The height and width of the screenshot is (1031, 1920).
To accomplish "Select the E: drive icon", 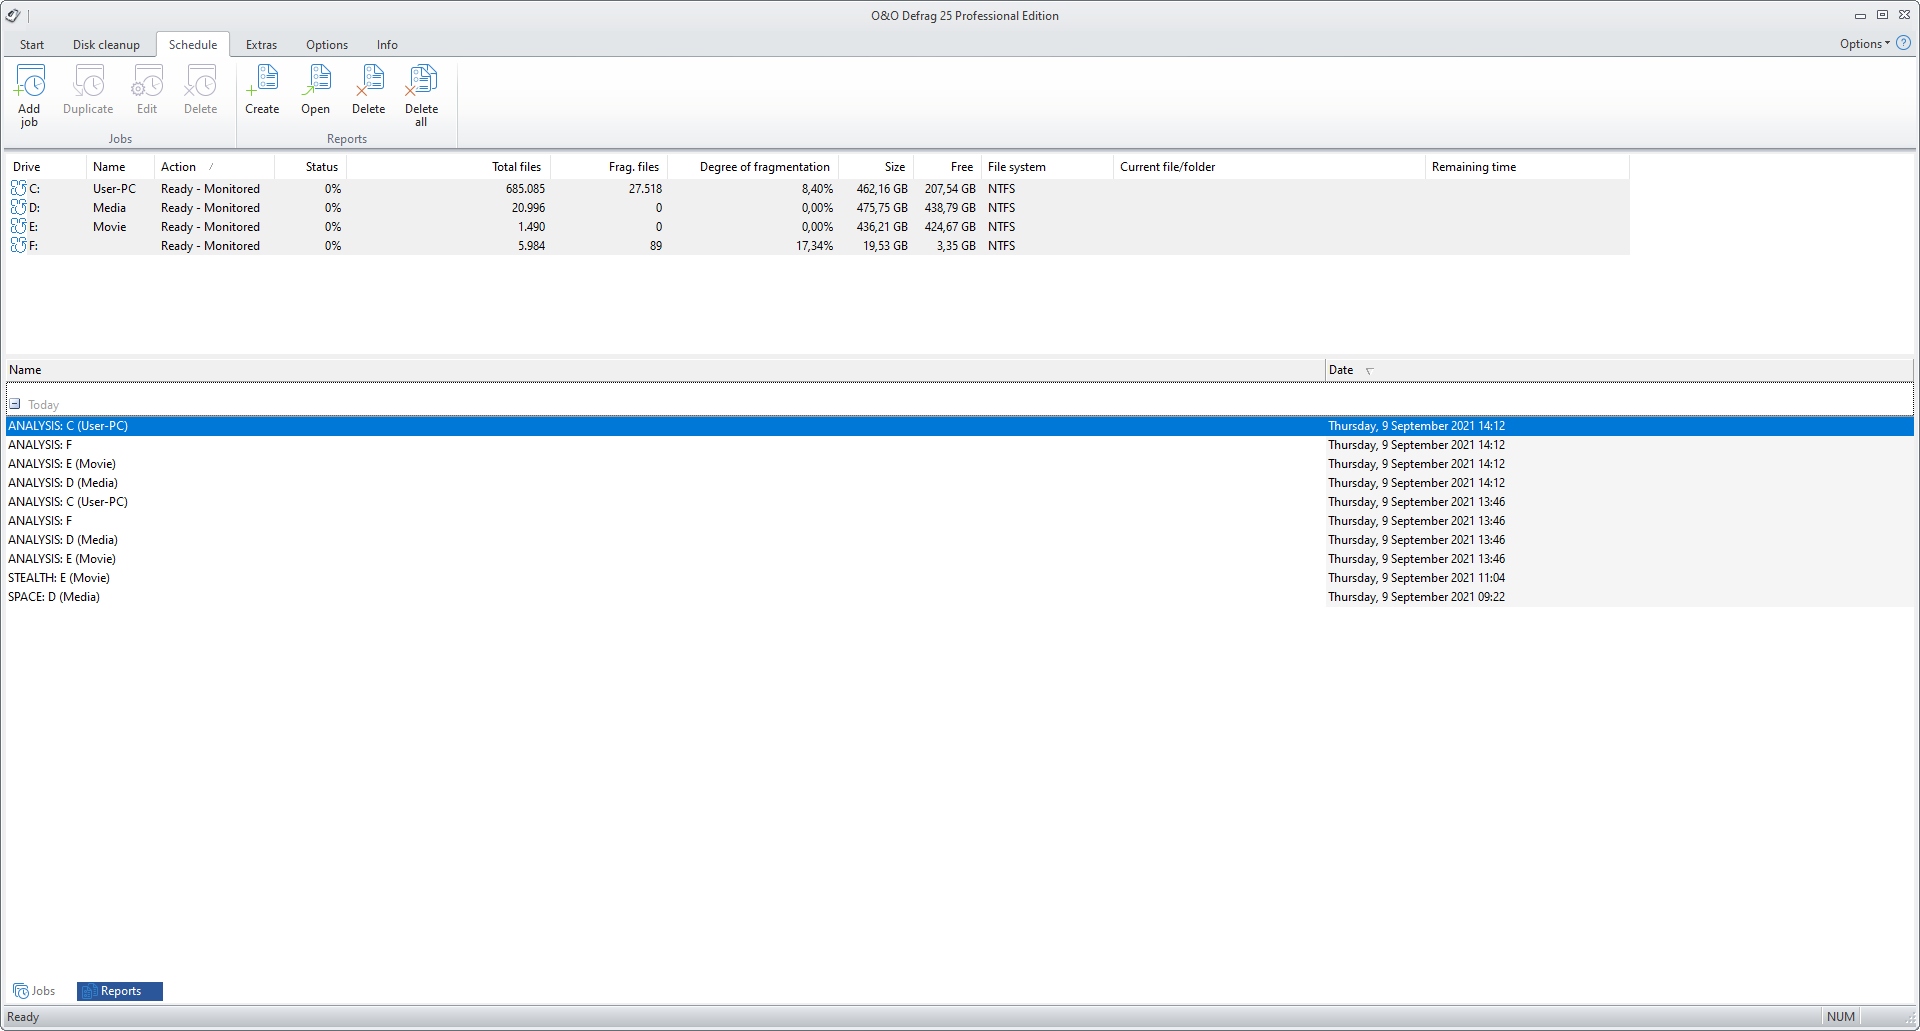I will (18, 226).
